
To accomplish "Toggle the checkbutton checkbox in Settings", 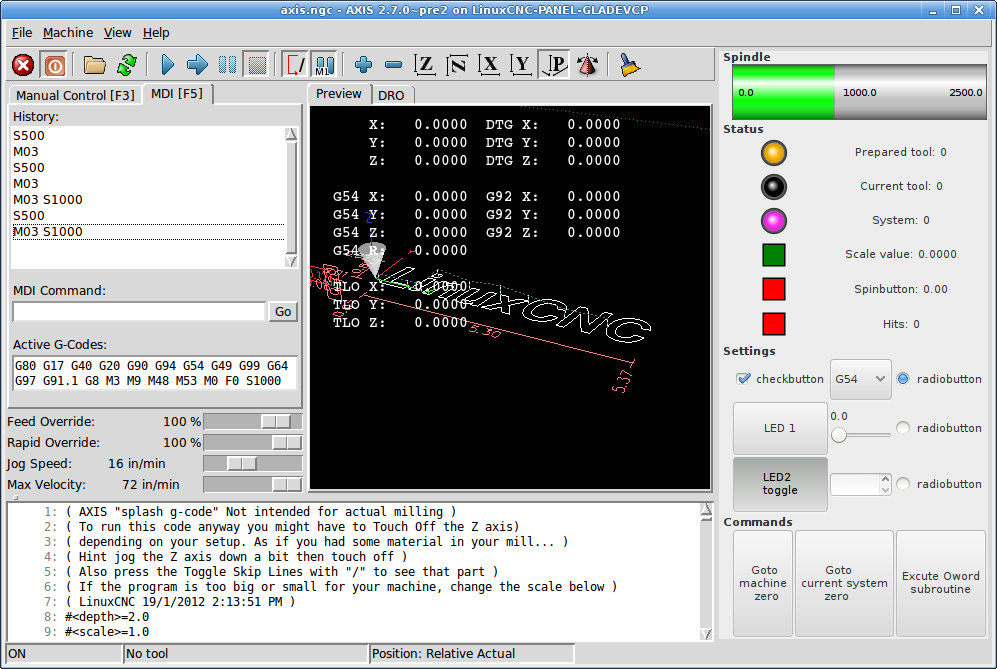I will click(743, 379).
